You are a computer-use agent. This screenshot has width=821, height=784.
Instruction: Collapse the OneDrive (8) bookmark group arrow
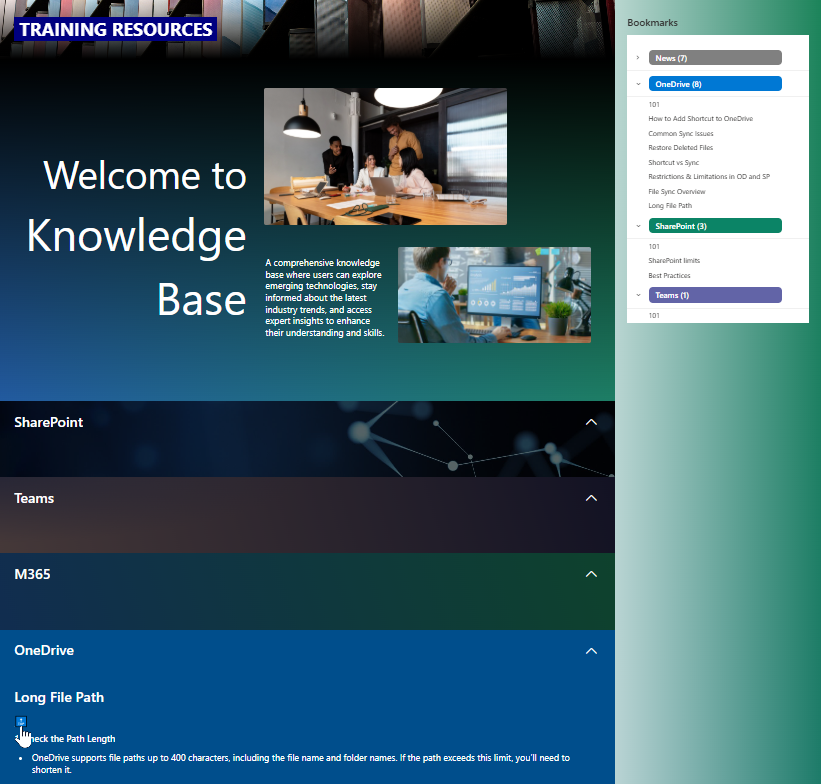pyautogui.click(x=638, y=84)
